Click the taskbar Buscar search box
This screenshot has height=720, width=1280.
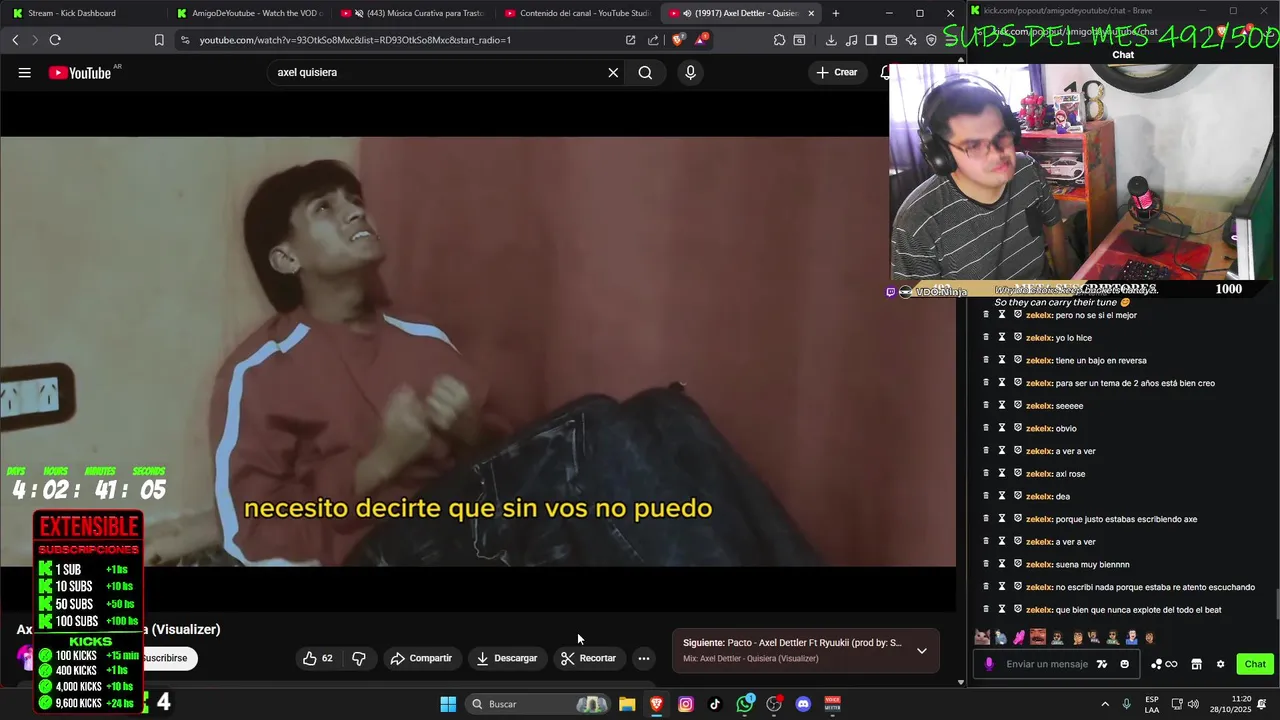pyautogui.click(x=539, y=704)
